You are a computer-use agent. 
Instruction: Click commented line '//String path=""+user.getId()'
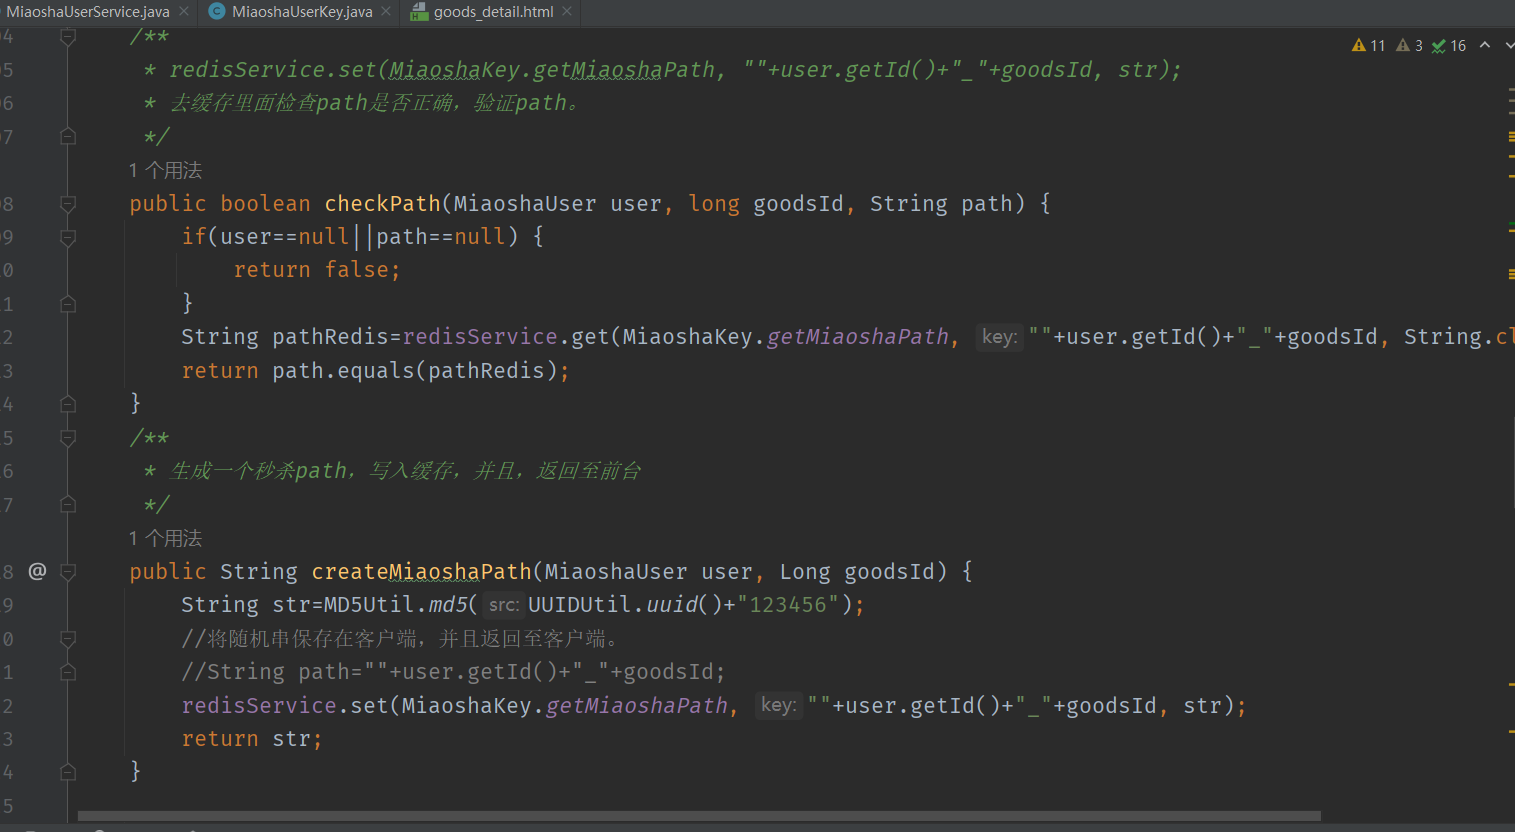coord(453,672)
